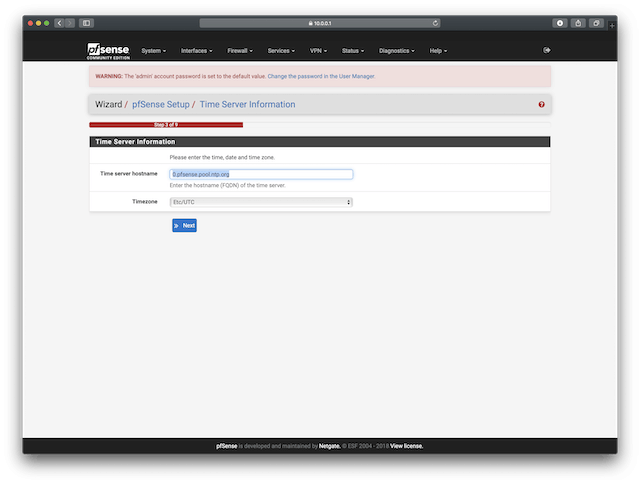Click the Next button
640x484 pixels.
[184, 225]
